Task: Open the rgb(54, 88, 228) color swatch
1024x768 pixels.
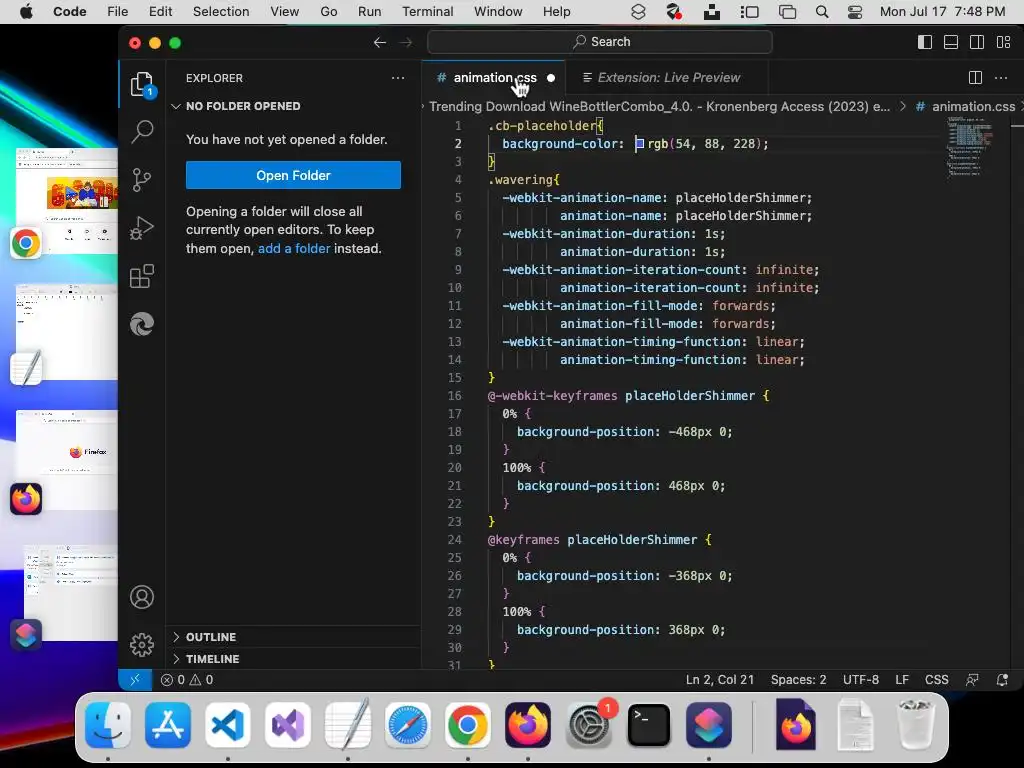Action: point(639,144)
